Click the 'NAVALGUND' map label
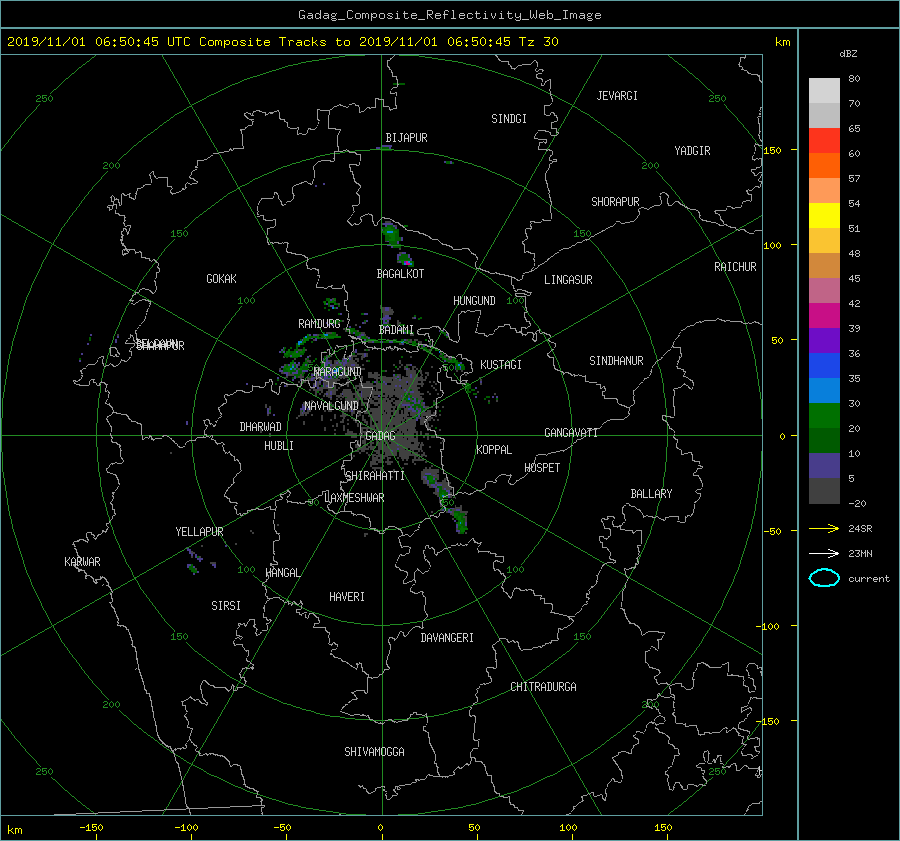Image resolution: width=900 pixels, height=841 pixels. coord(331,406)
